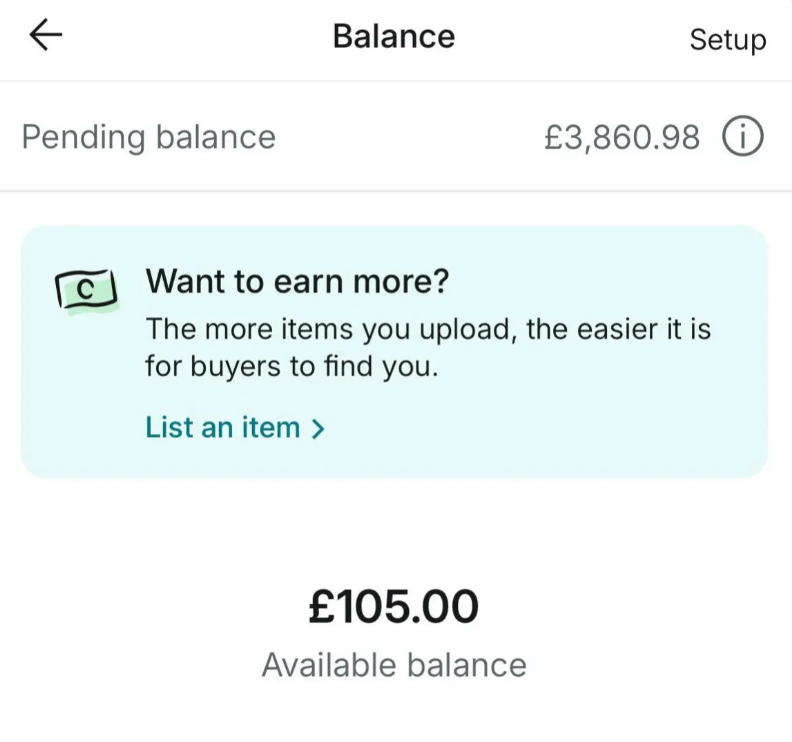Open the Setup option

(x=727, y=39)
